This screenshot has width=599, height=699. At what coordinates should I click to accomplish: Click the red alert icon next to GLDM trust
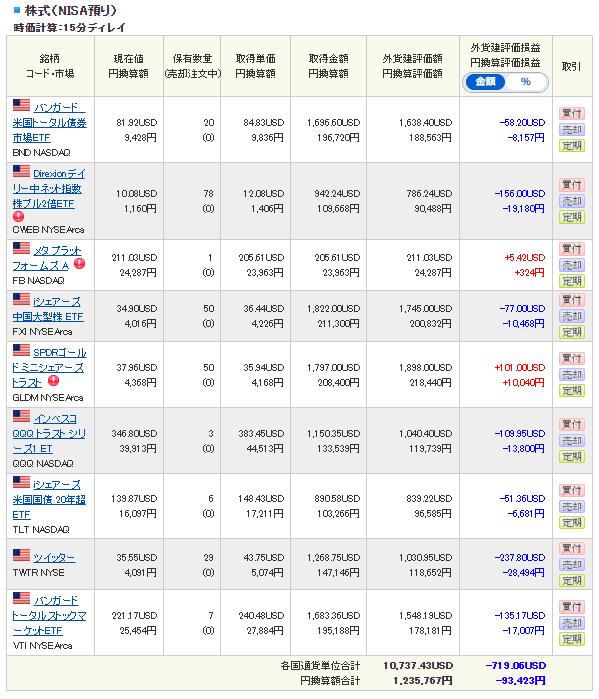(53, 381)
